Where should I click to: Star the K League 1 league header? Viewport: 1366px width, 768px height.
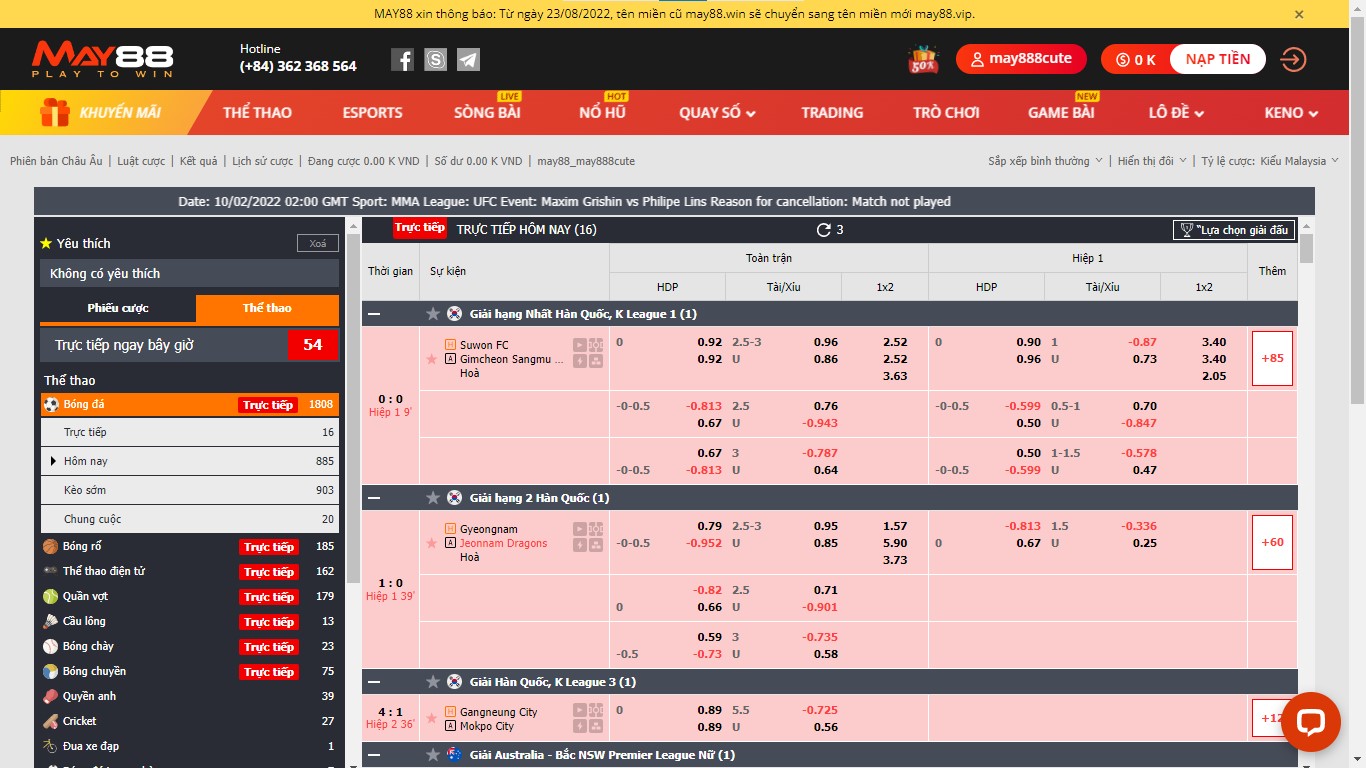(x=433, y=314)
